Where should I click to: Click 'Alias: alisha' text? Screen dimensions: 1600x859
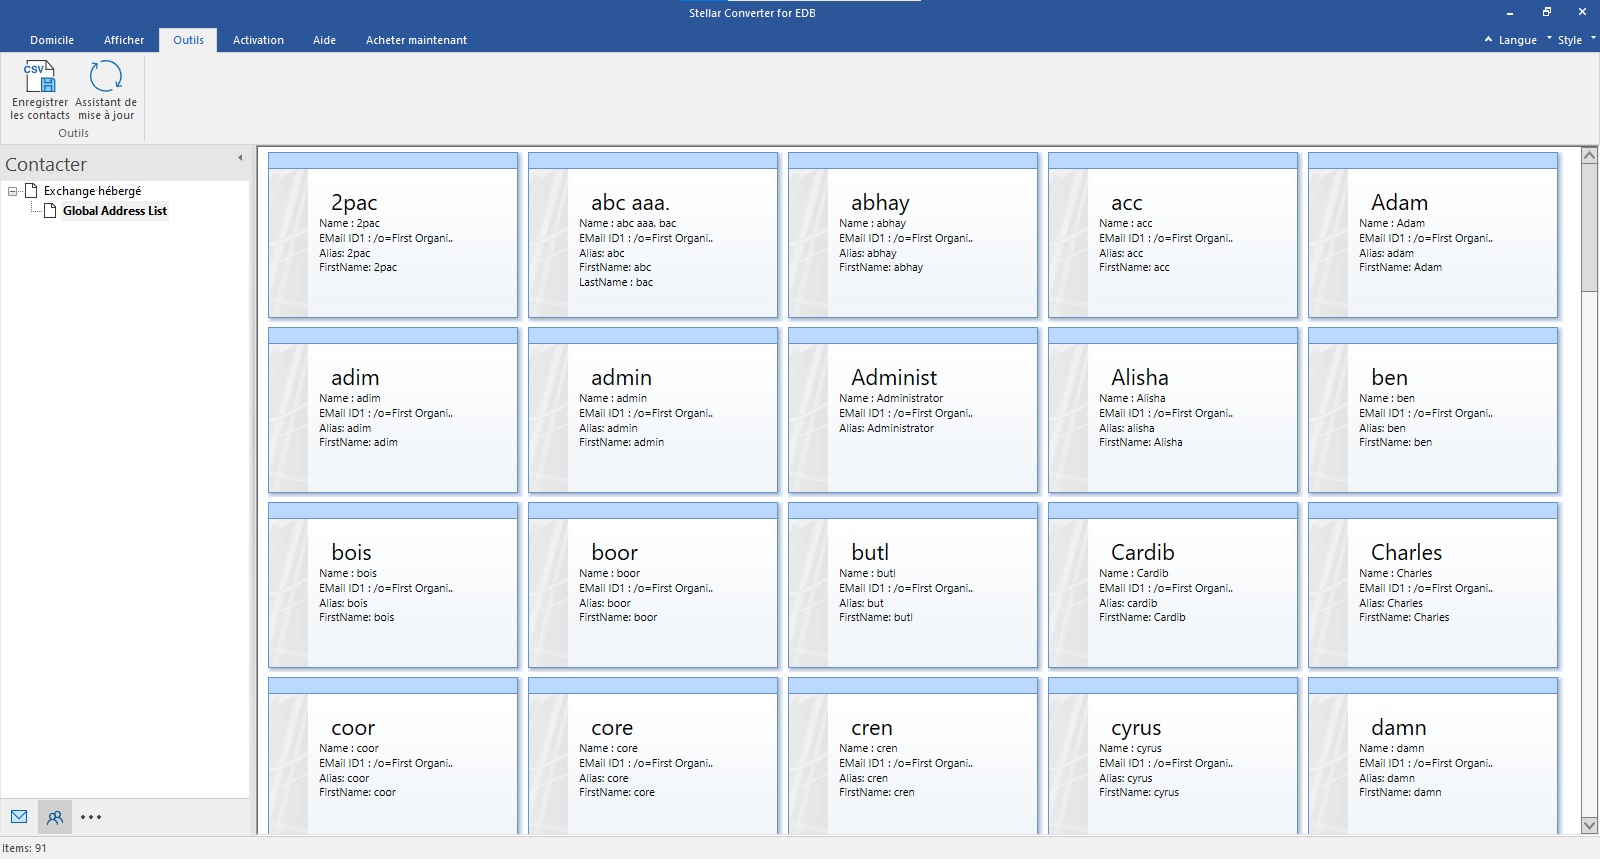tap(1126, 429)
